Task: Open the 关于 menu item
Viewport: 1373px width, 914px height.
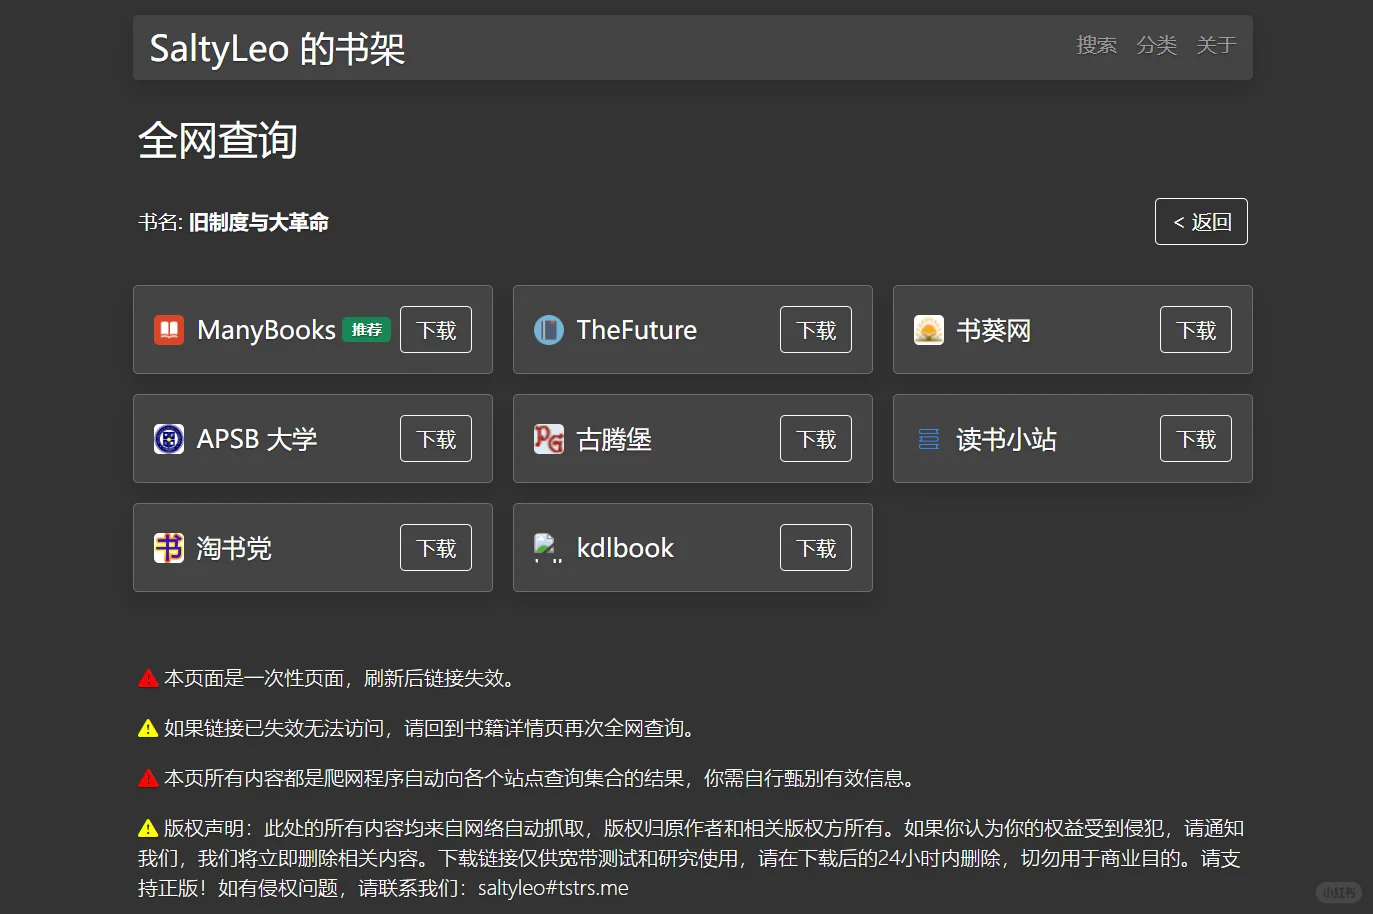Action: (x=1216, y=45)
